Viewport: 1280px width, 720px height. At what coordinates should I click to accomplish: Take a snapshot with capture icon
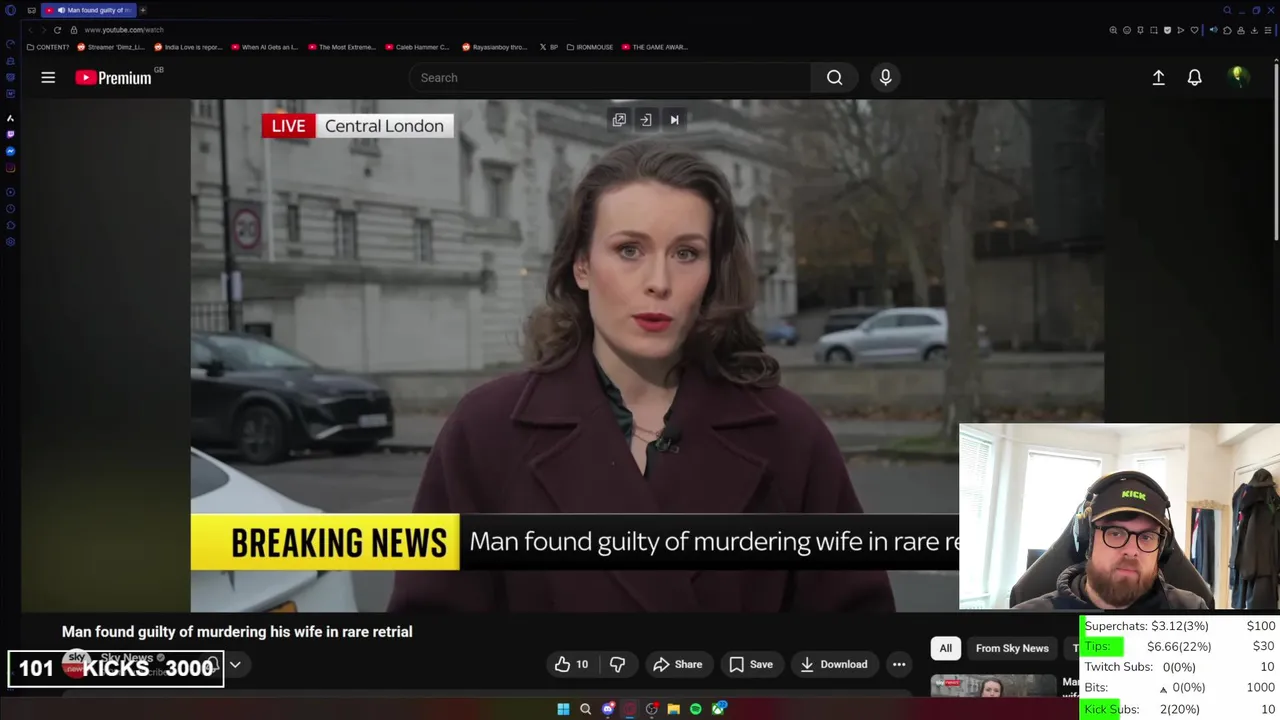(x=1154, y=30)
